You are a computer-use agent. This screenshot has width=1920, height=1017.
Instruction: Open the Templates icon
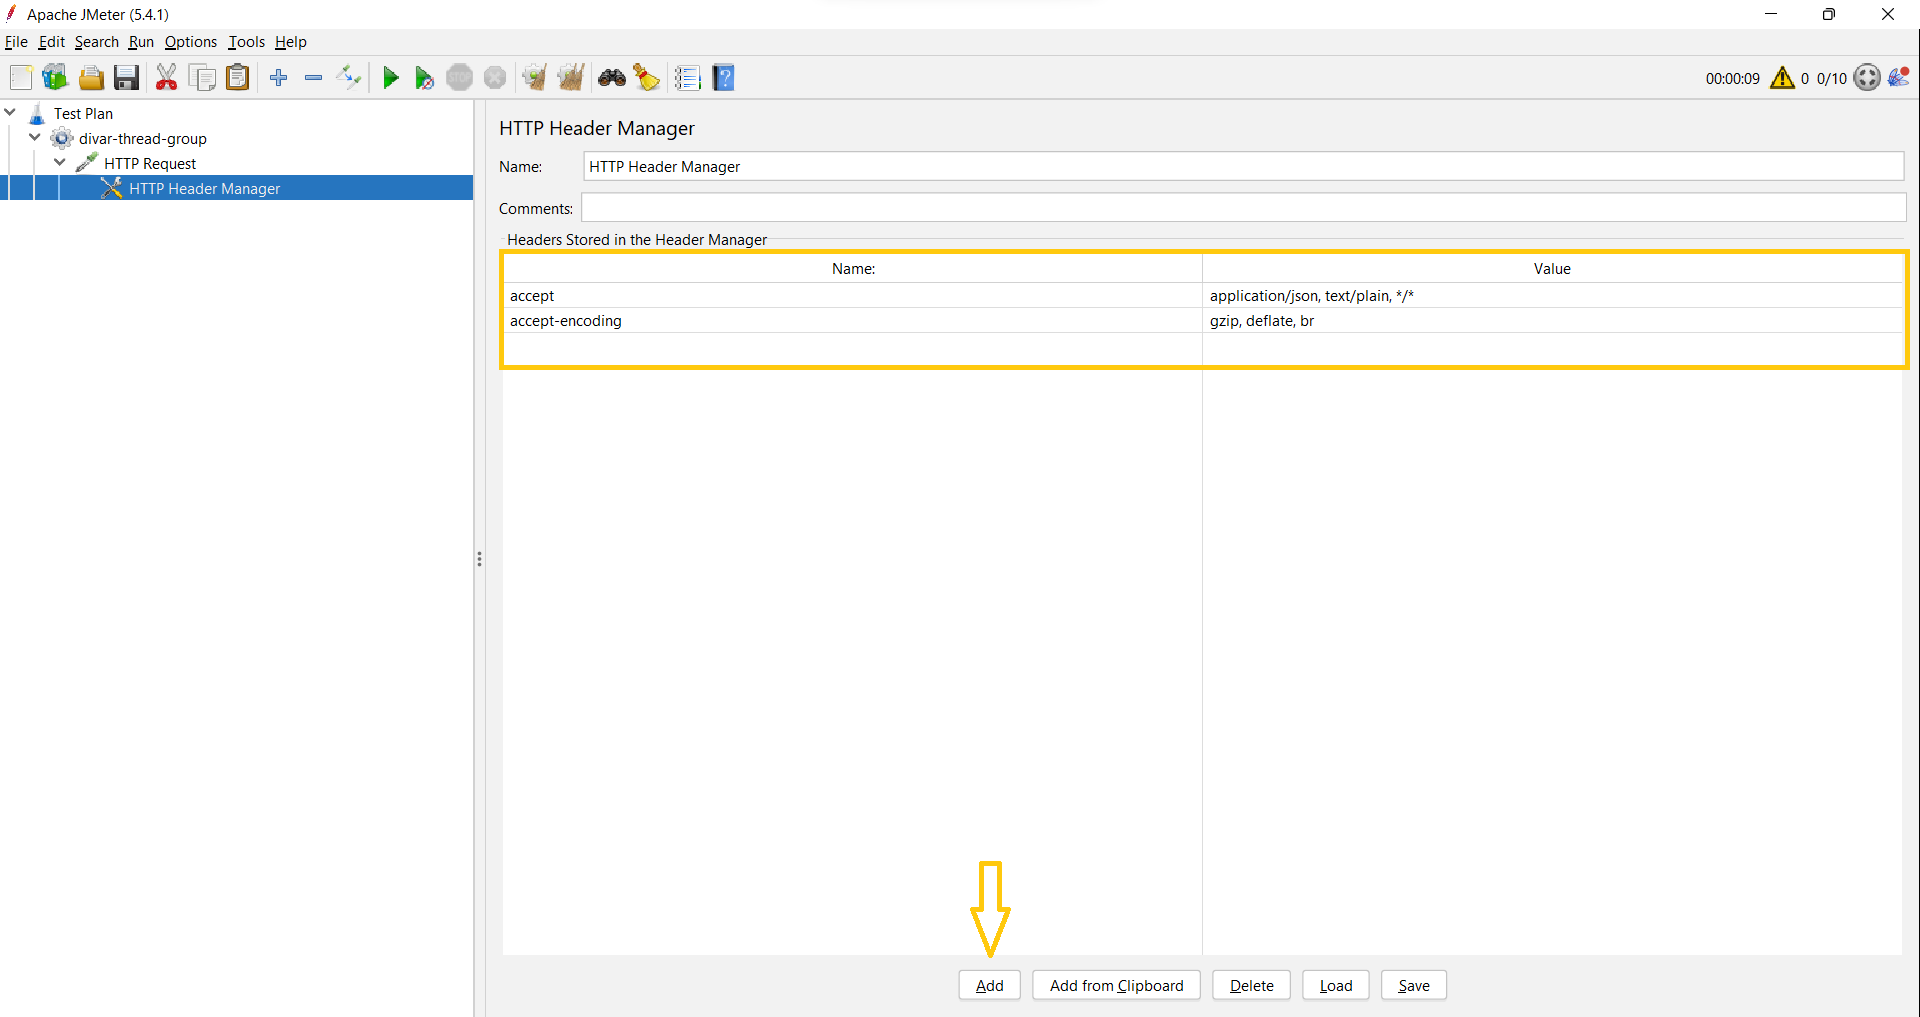(55, 78)
